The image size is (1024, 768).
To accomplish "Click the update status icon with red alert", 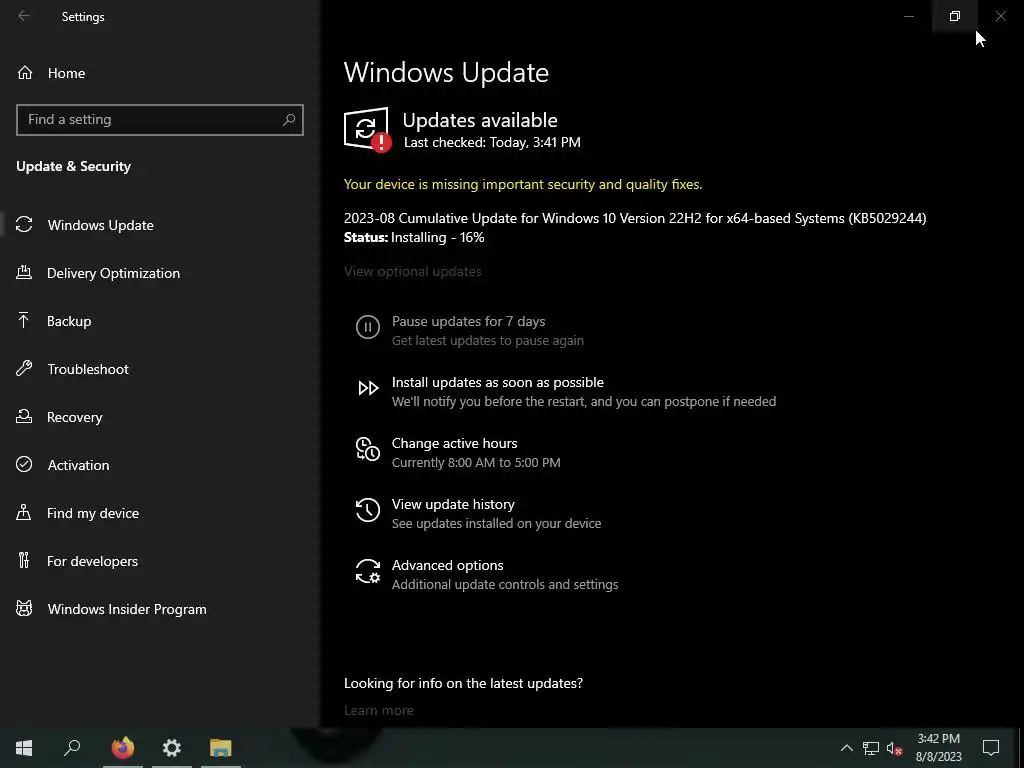I will point(367,129).
